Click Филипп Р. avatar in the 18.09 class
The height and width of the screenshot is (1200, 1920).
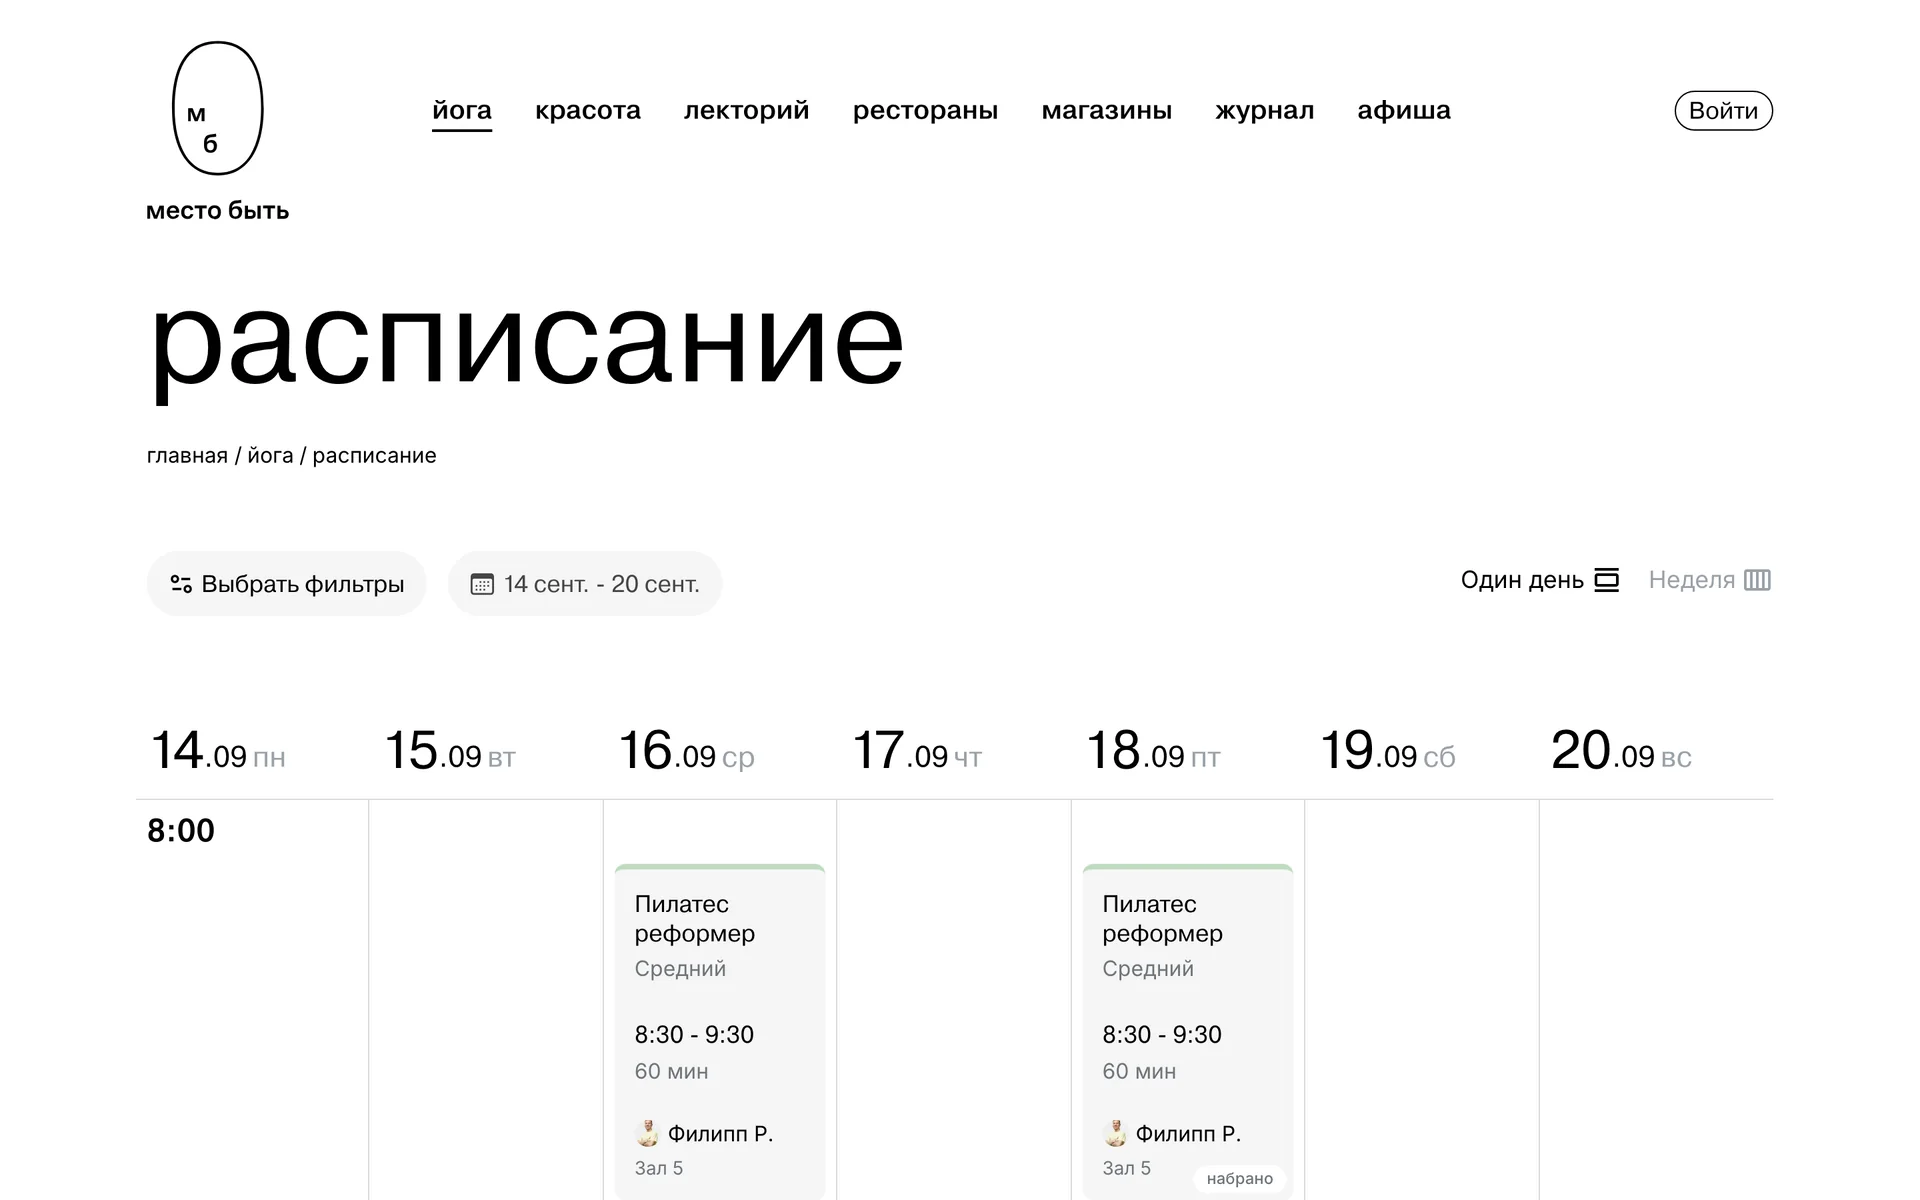coord(1115,1133)
